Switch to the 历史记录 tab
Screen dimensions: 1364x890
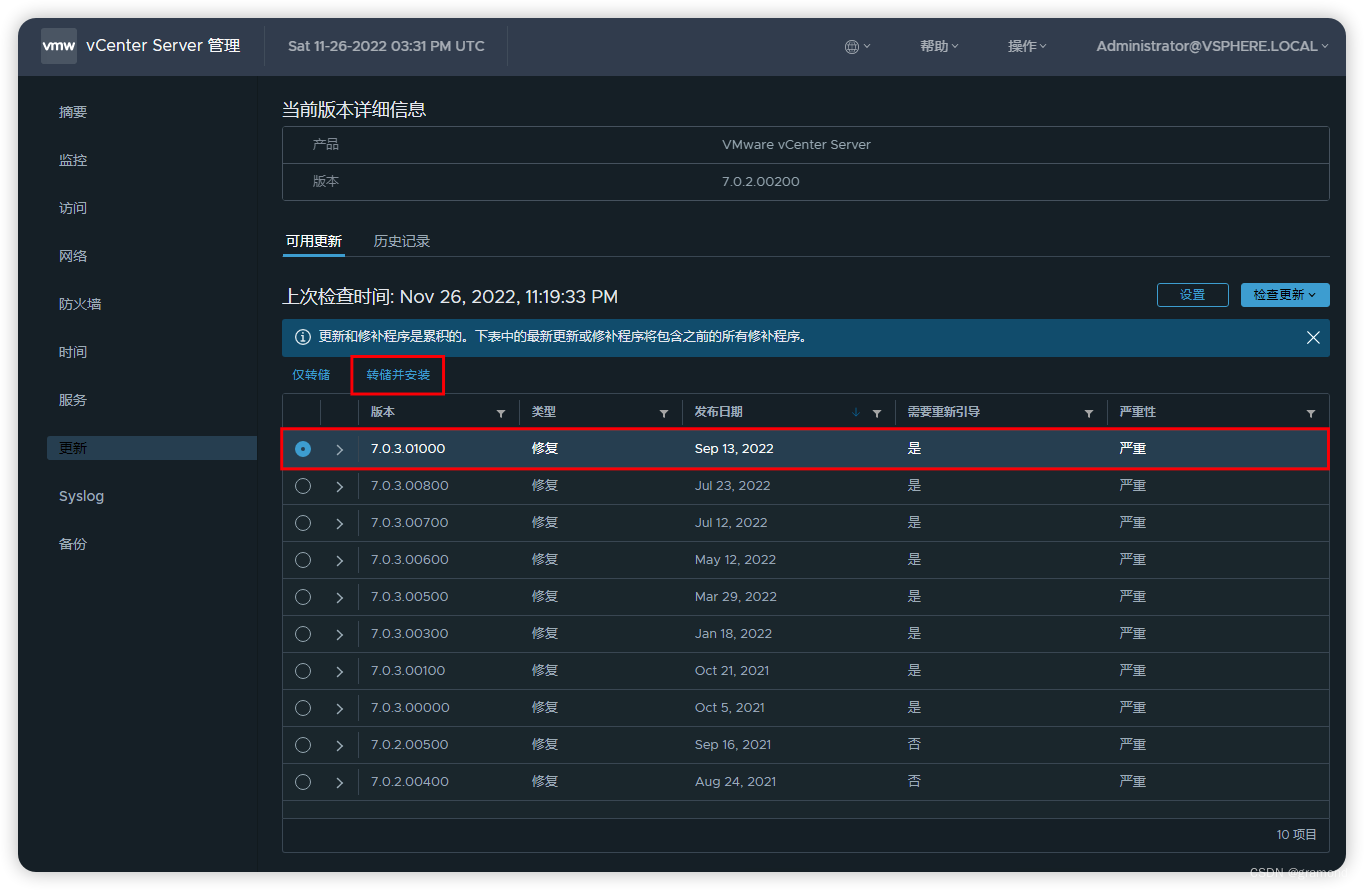[402, 241]
